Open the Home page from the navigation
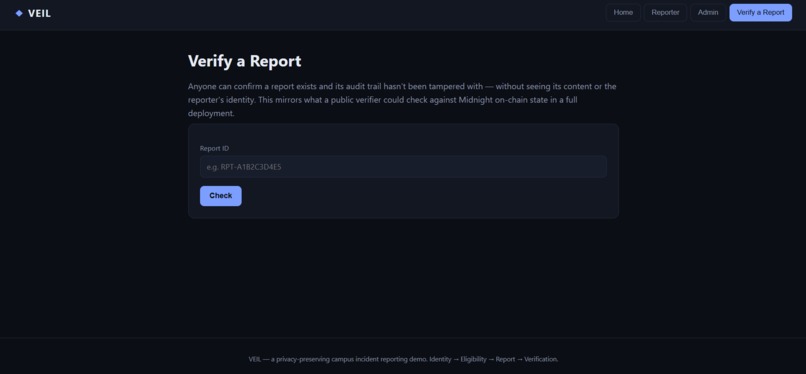This screenshot has width=806, height=374. [623, 13]
